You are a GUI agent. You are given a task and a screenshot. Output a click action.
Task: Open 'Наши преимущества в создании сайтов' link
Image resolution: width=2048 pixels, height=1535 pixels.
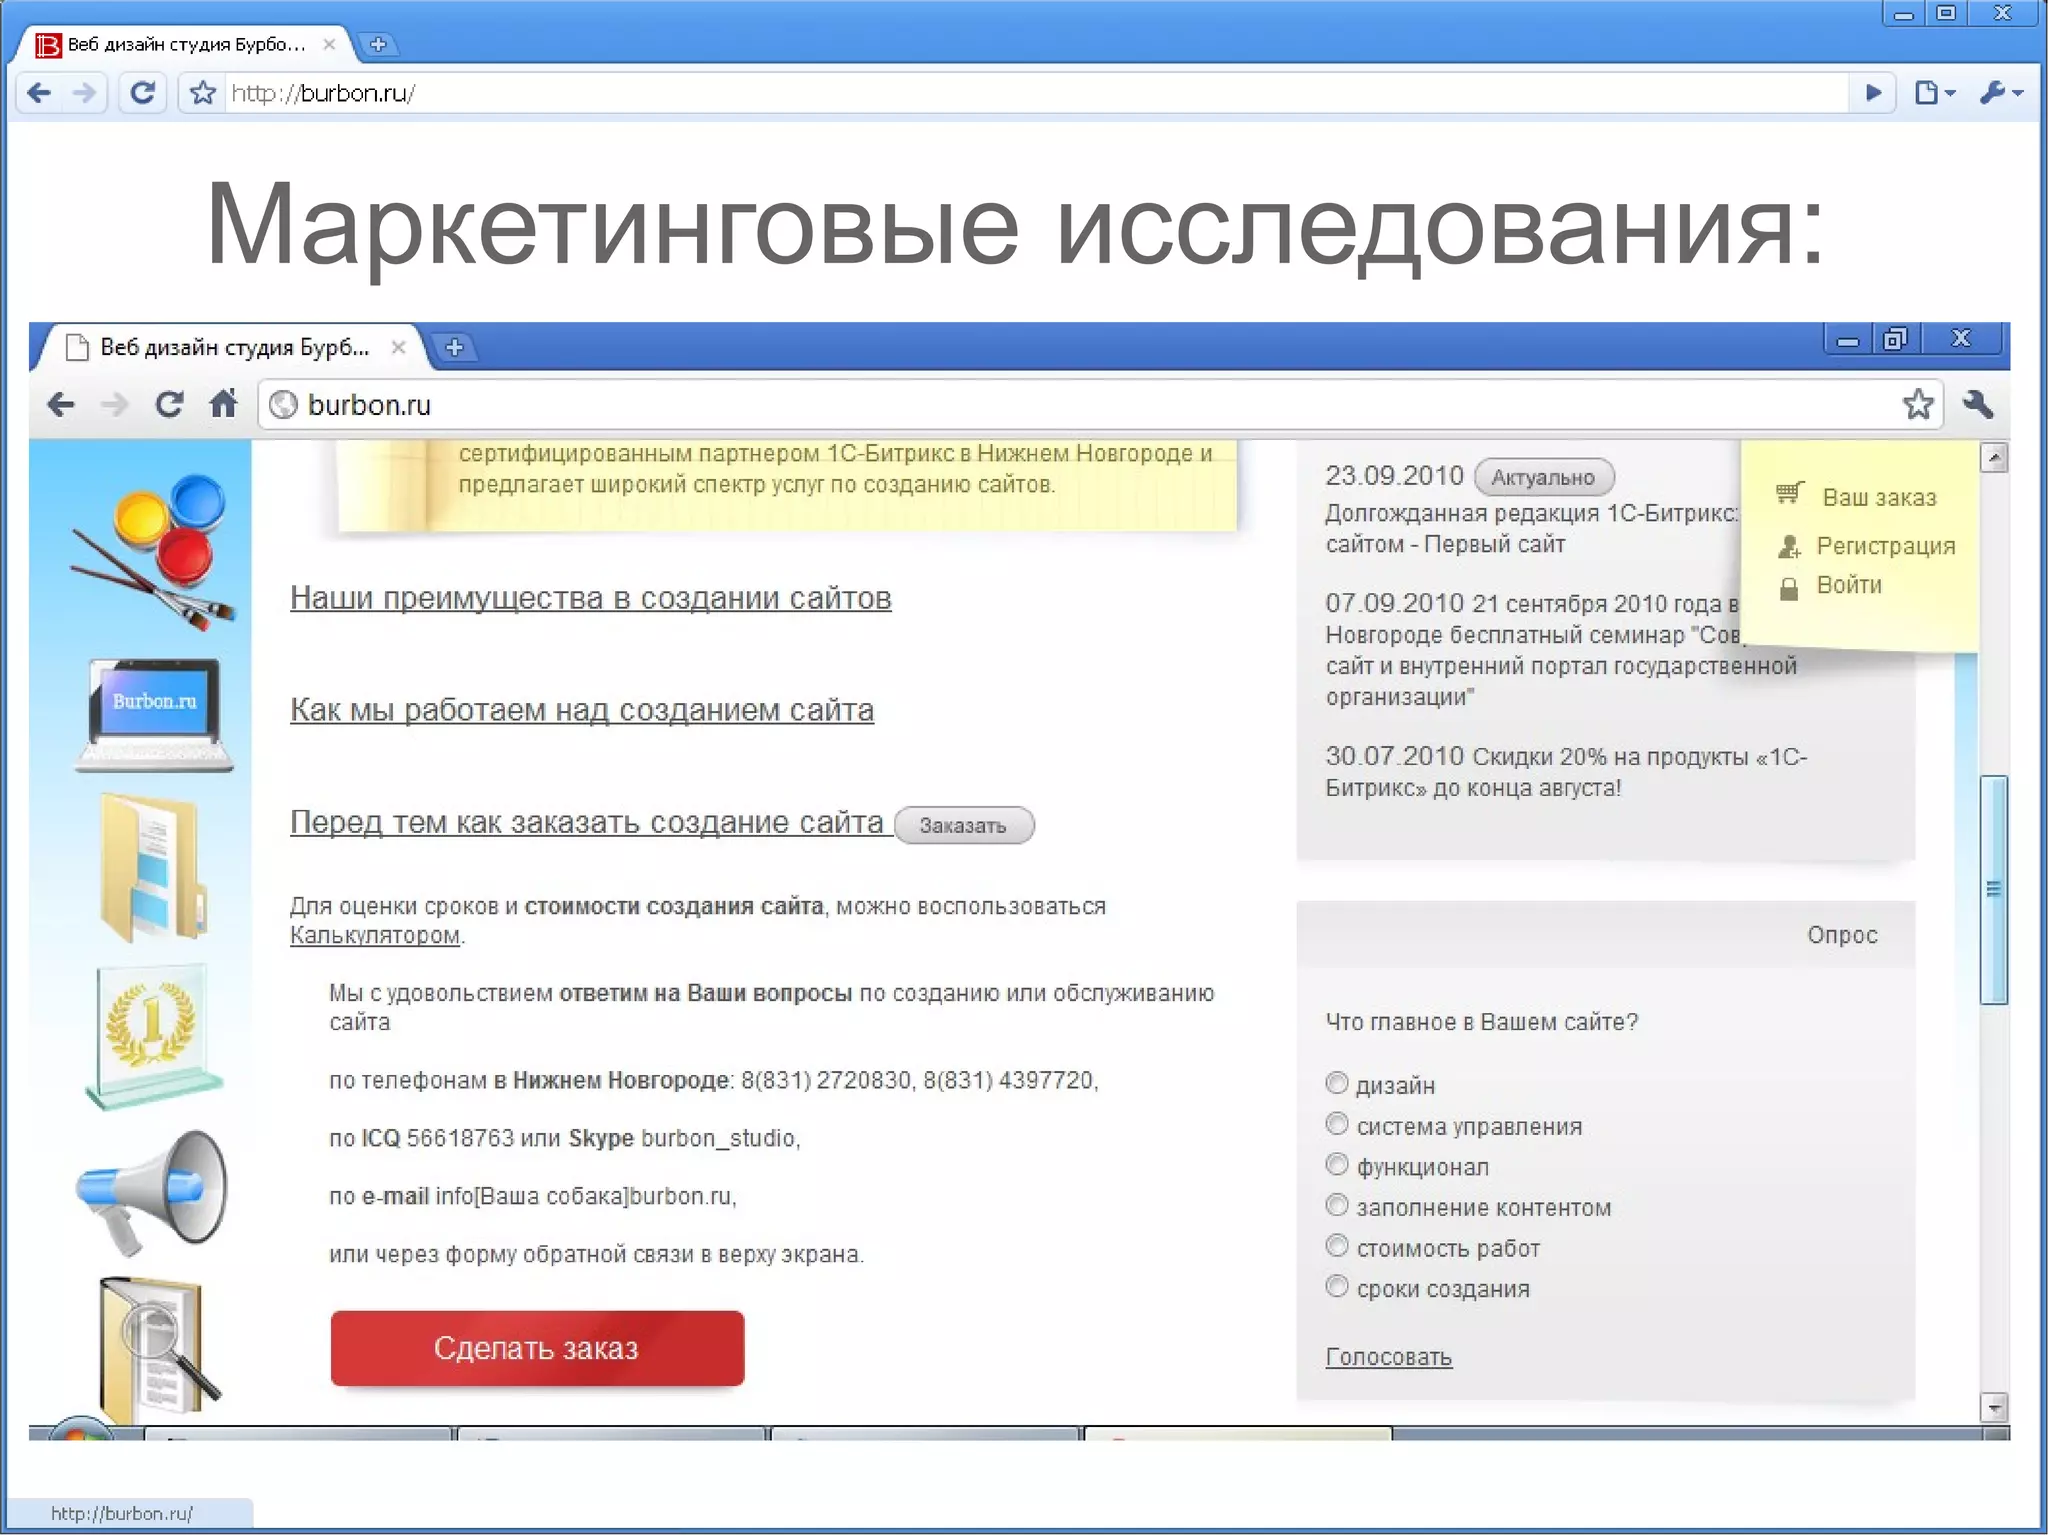(590, 598)
